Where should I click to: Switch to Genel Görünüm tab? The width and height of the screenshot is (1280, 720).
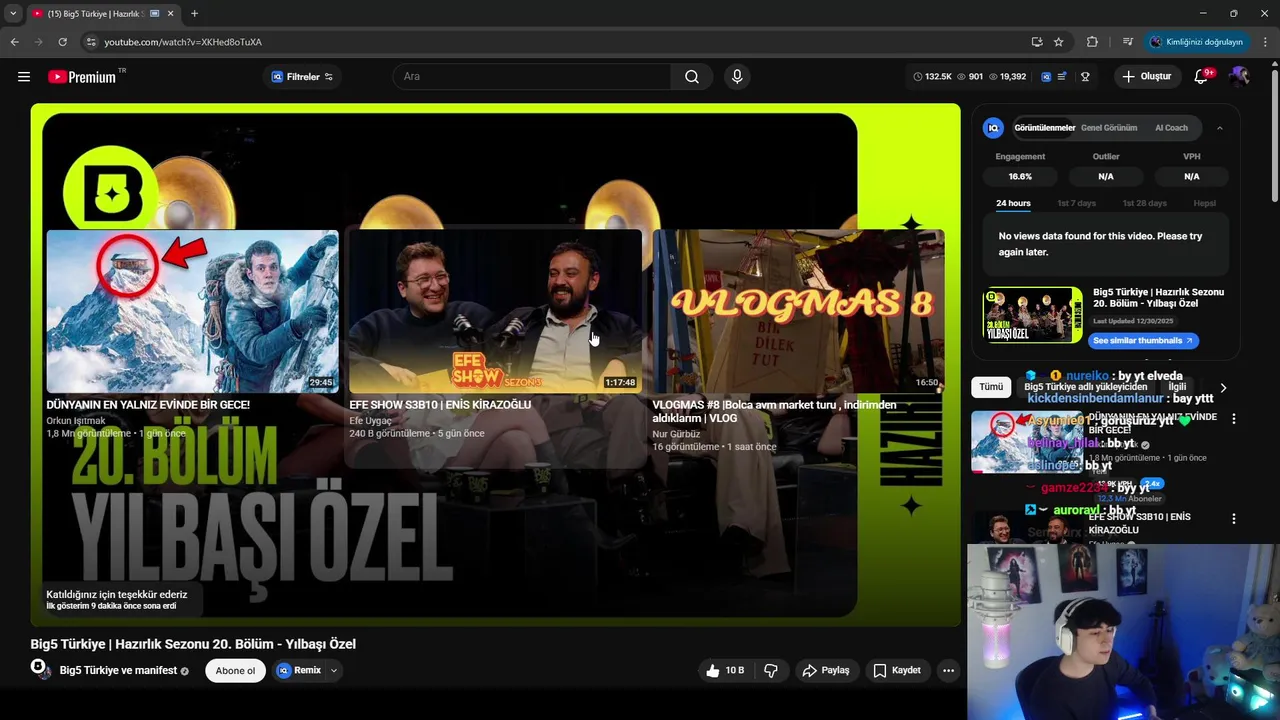[x=1109, y=128]
